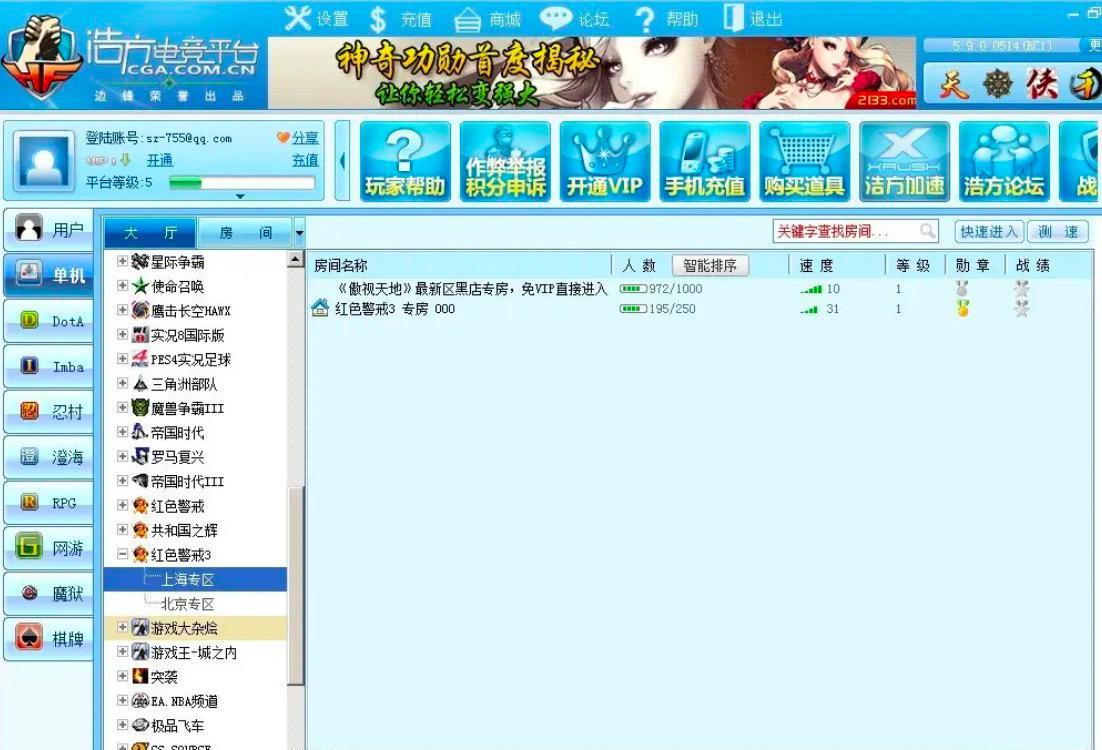
Task: Expand the 星际争霸 tree node
Action: point(122,261)
